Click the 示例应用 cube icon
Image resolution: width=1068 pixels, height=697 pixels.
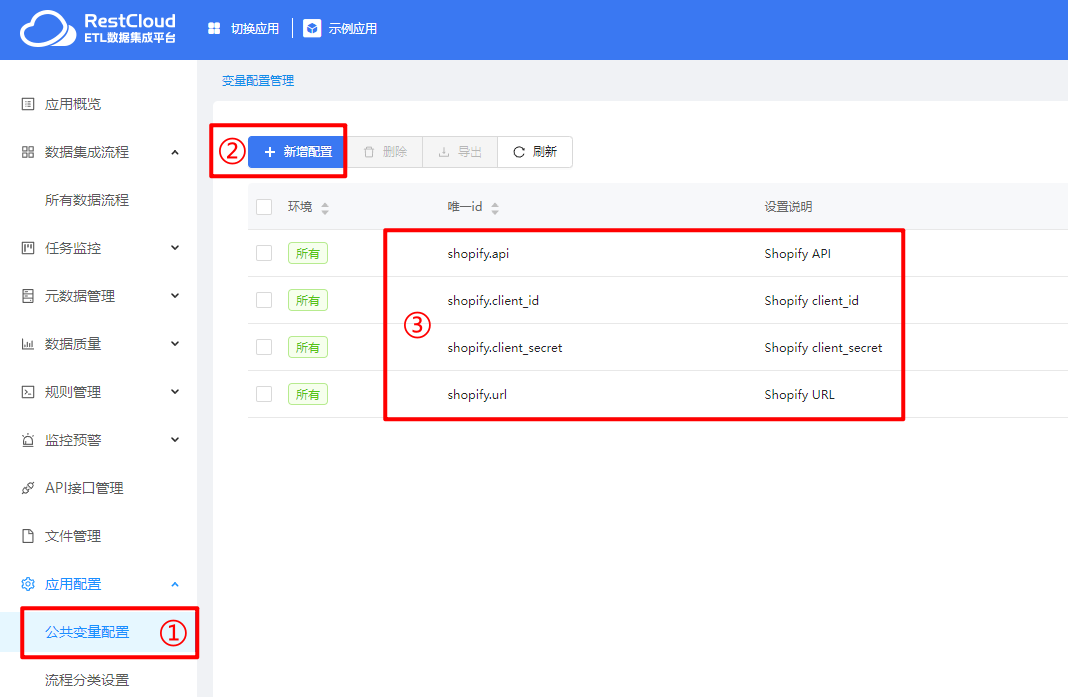pyautogui.click(x=312, y=28)
